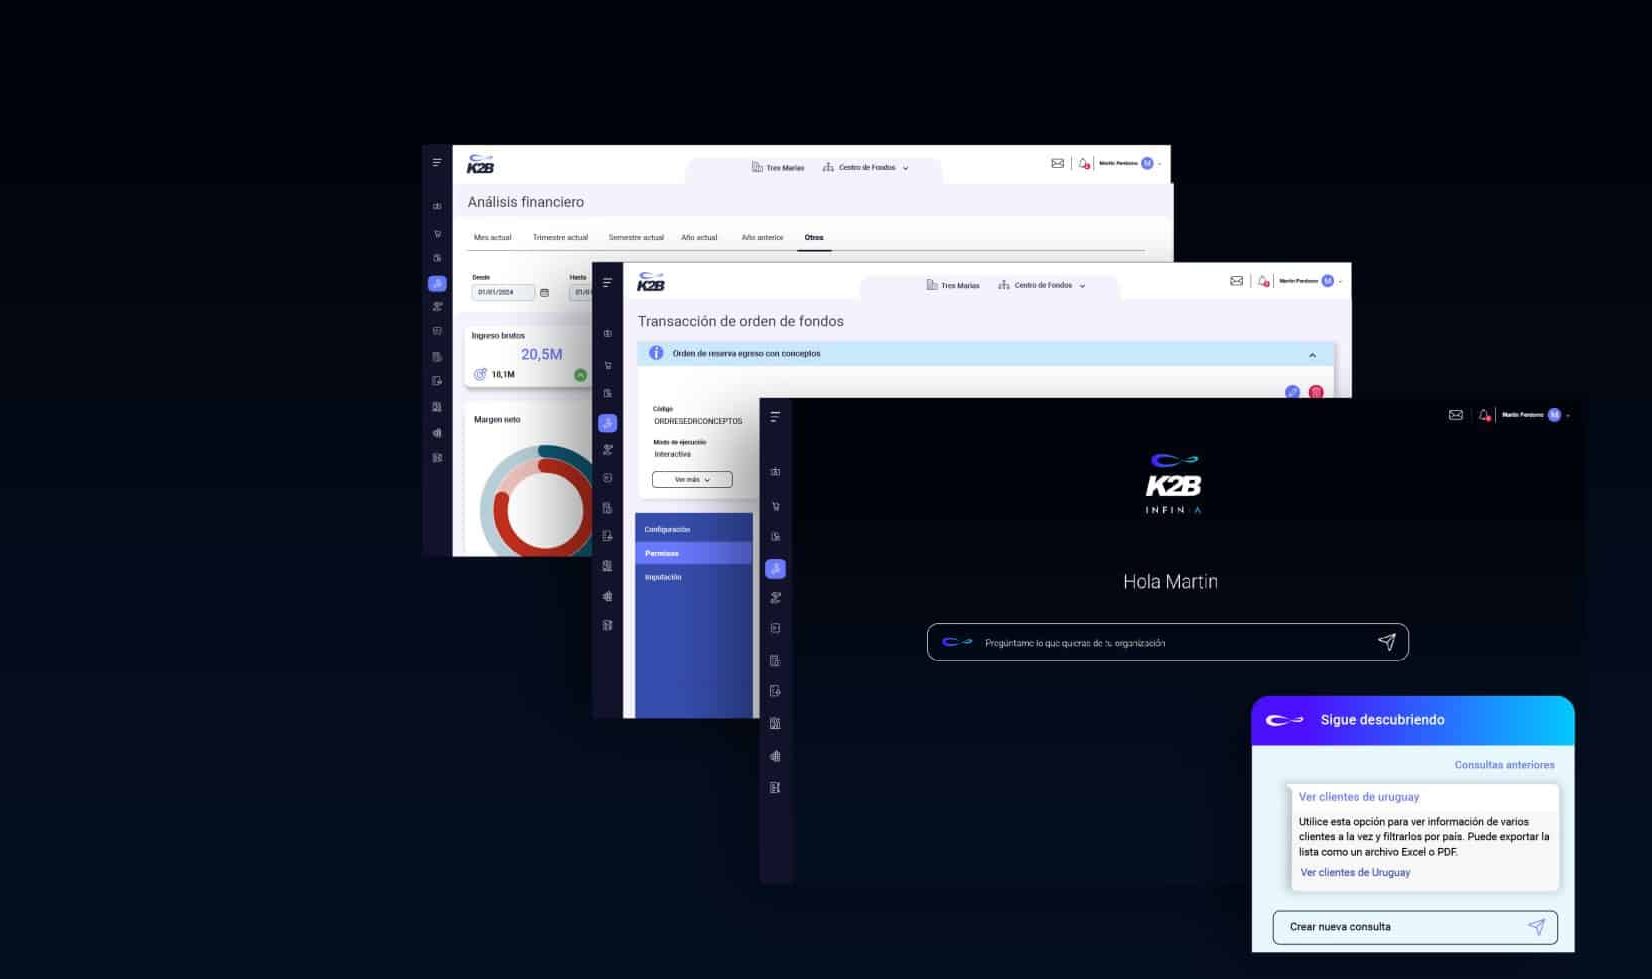Image resolution: width=1652 pixels, height=979 pixels.
Task: Open notifications bell in K2B Infinia window
Action: (x=1484, y=415)
